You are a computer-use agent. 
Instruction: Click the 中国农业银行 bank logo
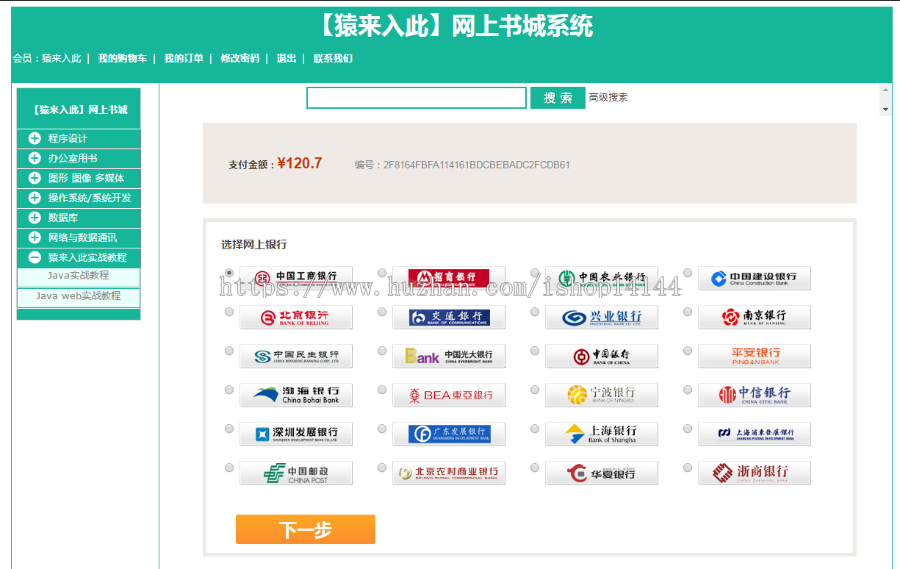[602, 278]
